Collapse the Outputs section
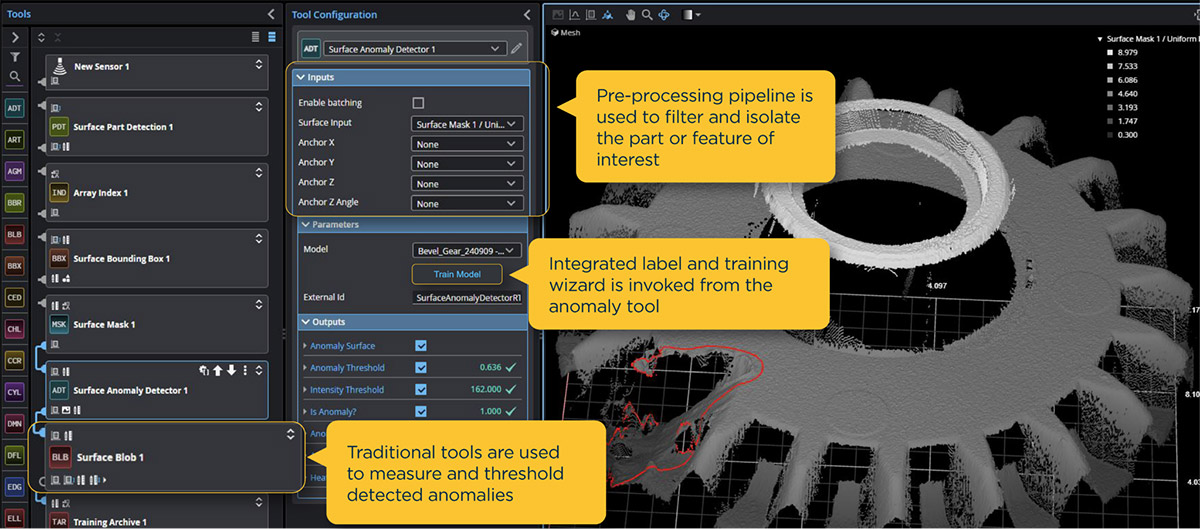This screenshot has width=1200, height=529. coord(306,322)
